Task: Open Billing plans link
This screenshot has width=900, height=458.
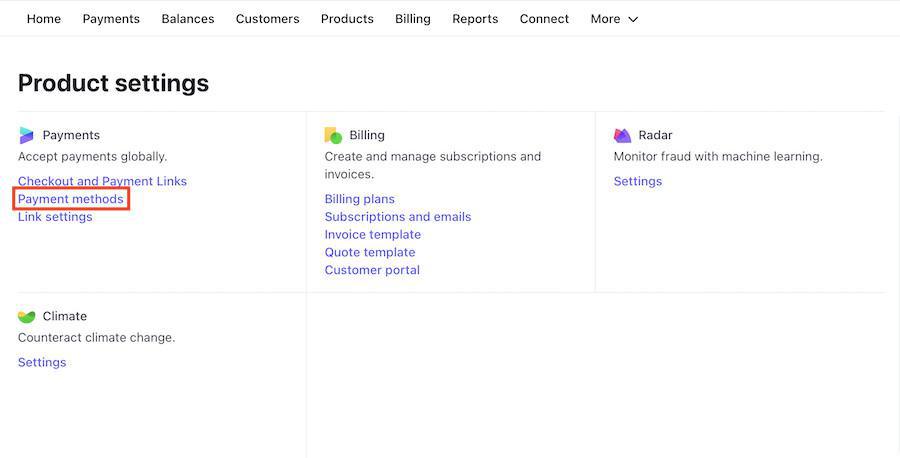Action: tap(359, 199)
